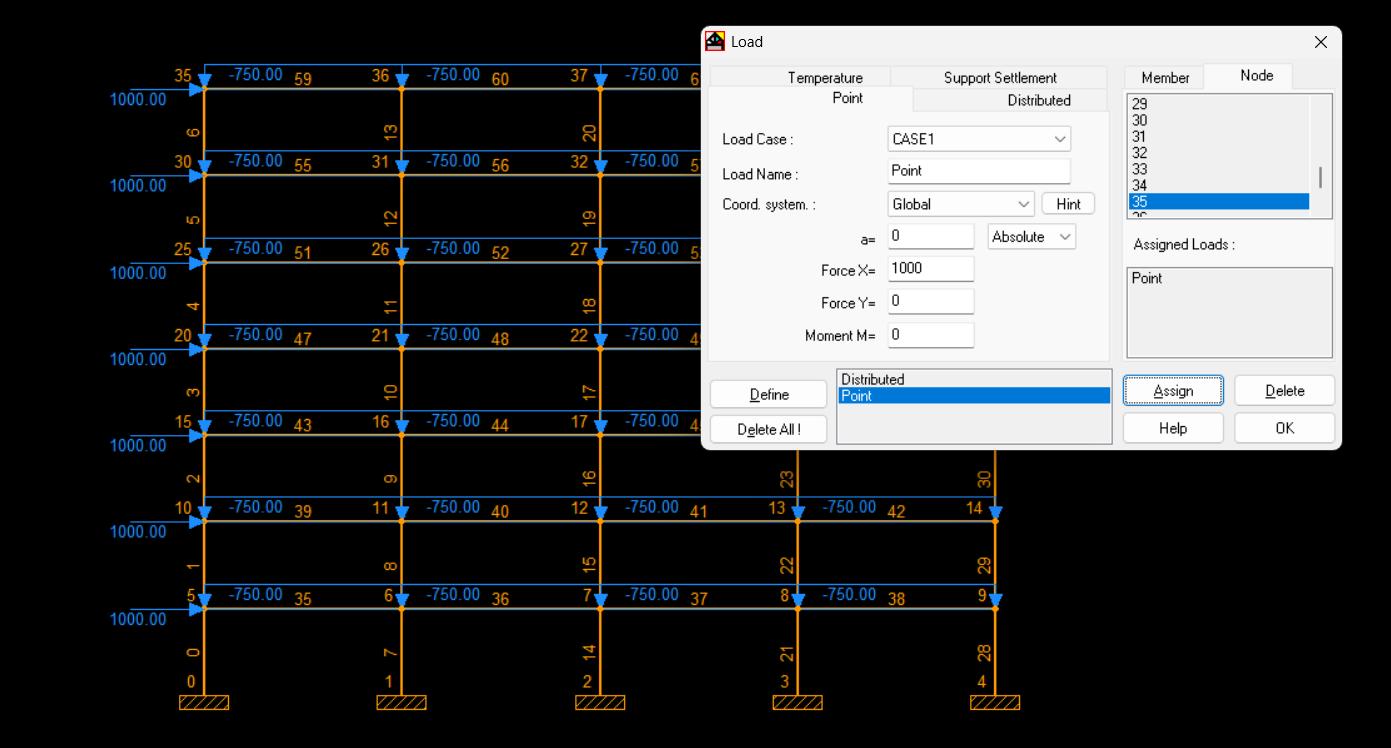Select node 29 in the node list
This screenshot has width=1391, height=748.
click(1219, 104)
